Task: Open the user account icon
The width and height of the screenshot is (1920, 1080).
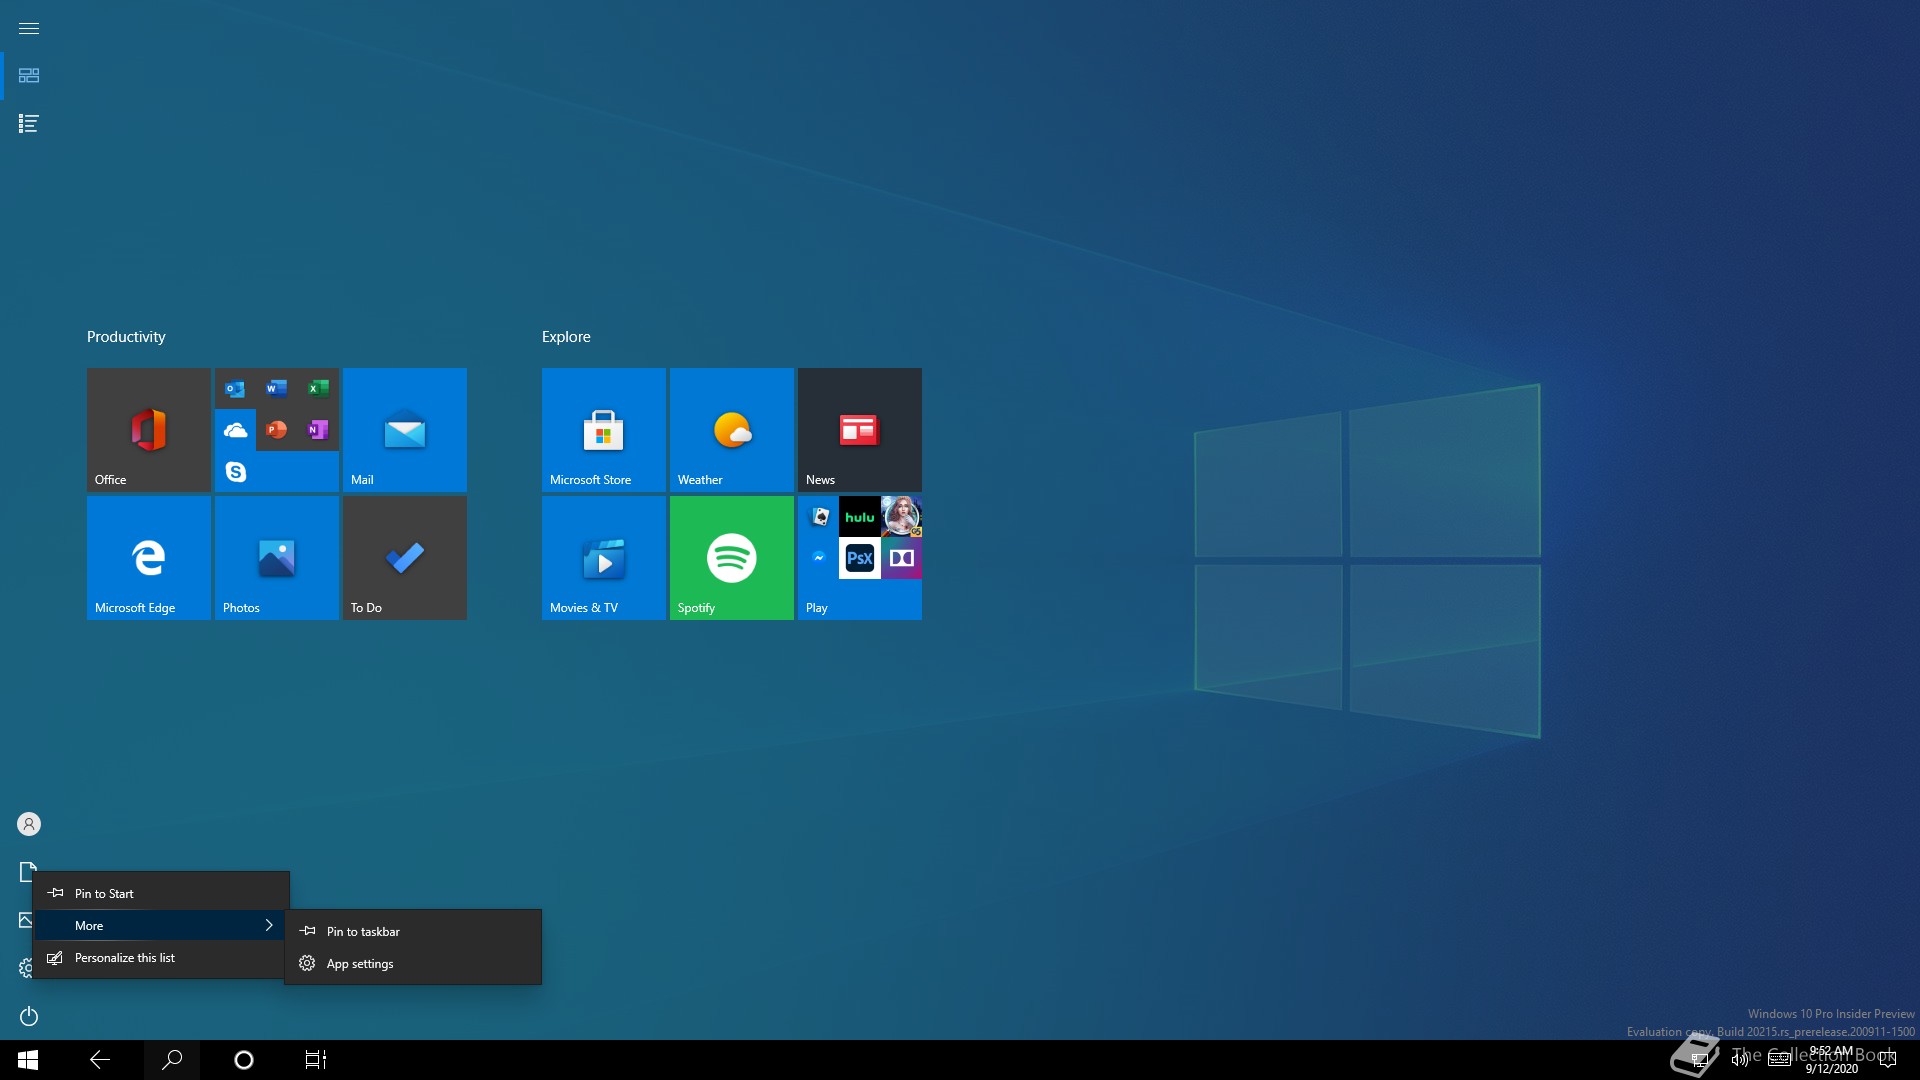Action: (29, 824)
